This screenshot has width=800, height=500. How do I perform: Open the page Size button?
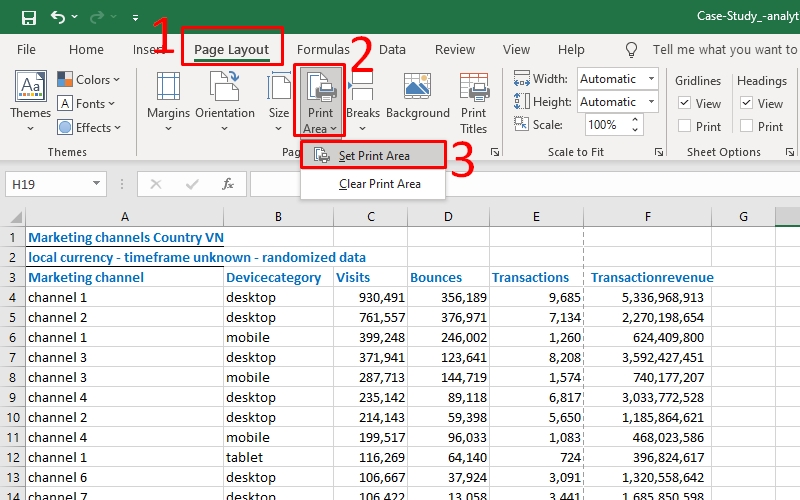(x=279, y=101)
